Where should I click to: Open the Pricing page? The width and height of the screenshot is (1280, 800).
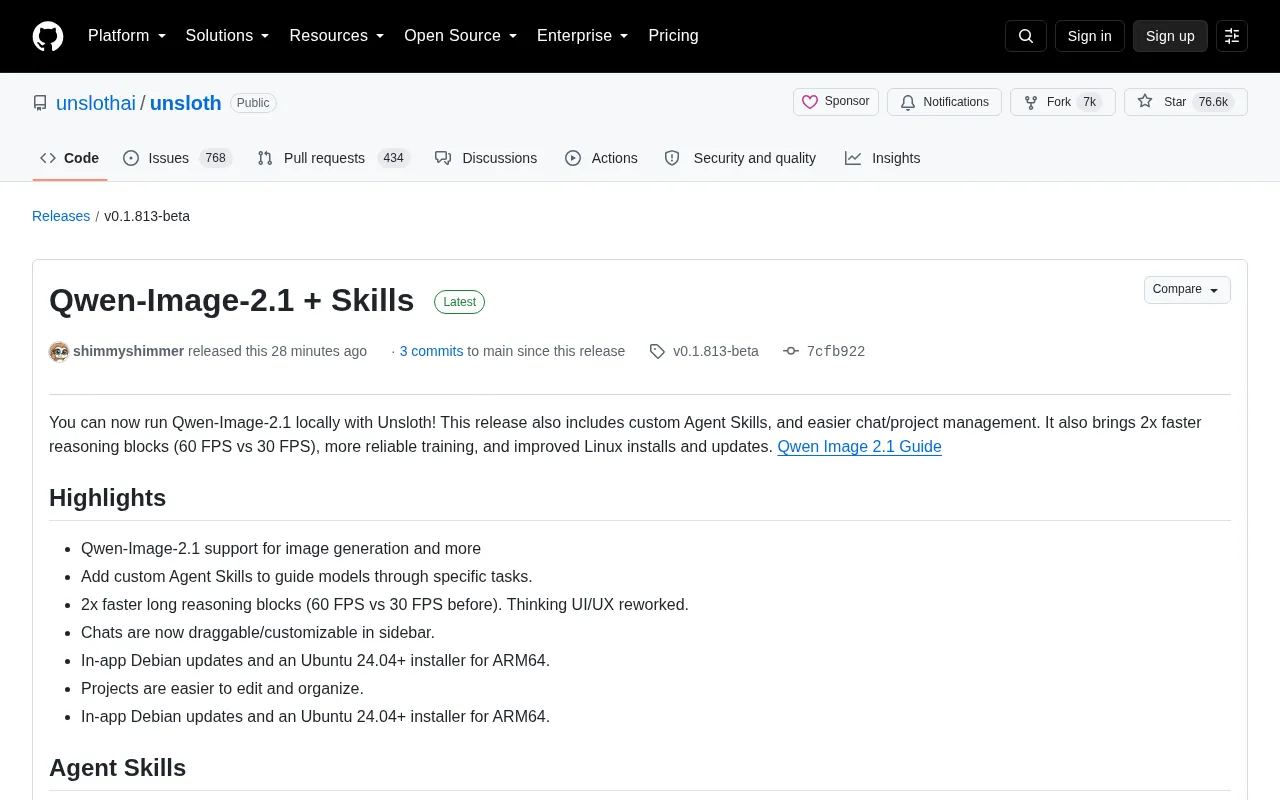pyautogui.click(x=673, y=36)
